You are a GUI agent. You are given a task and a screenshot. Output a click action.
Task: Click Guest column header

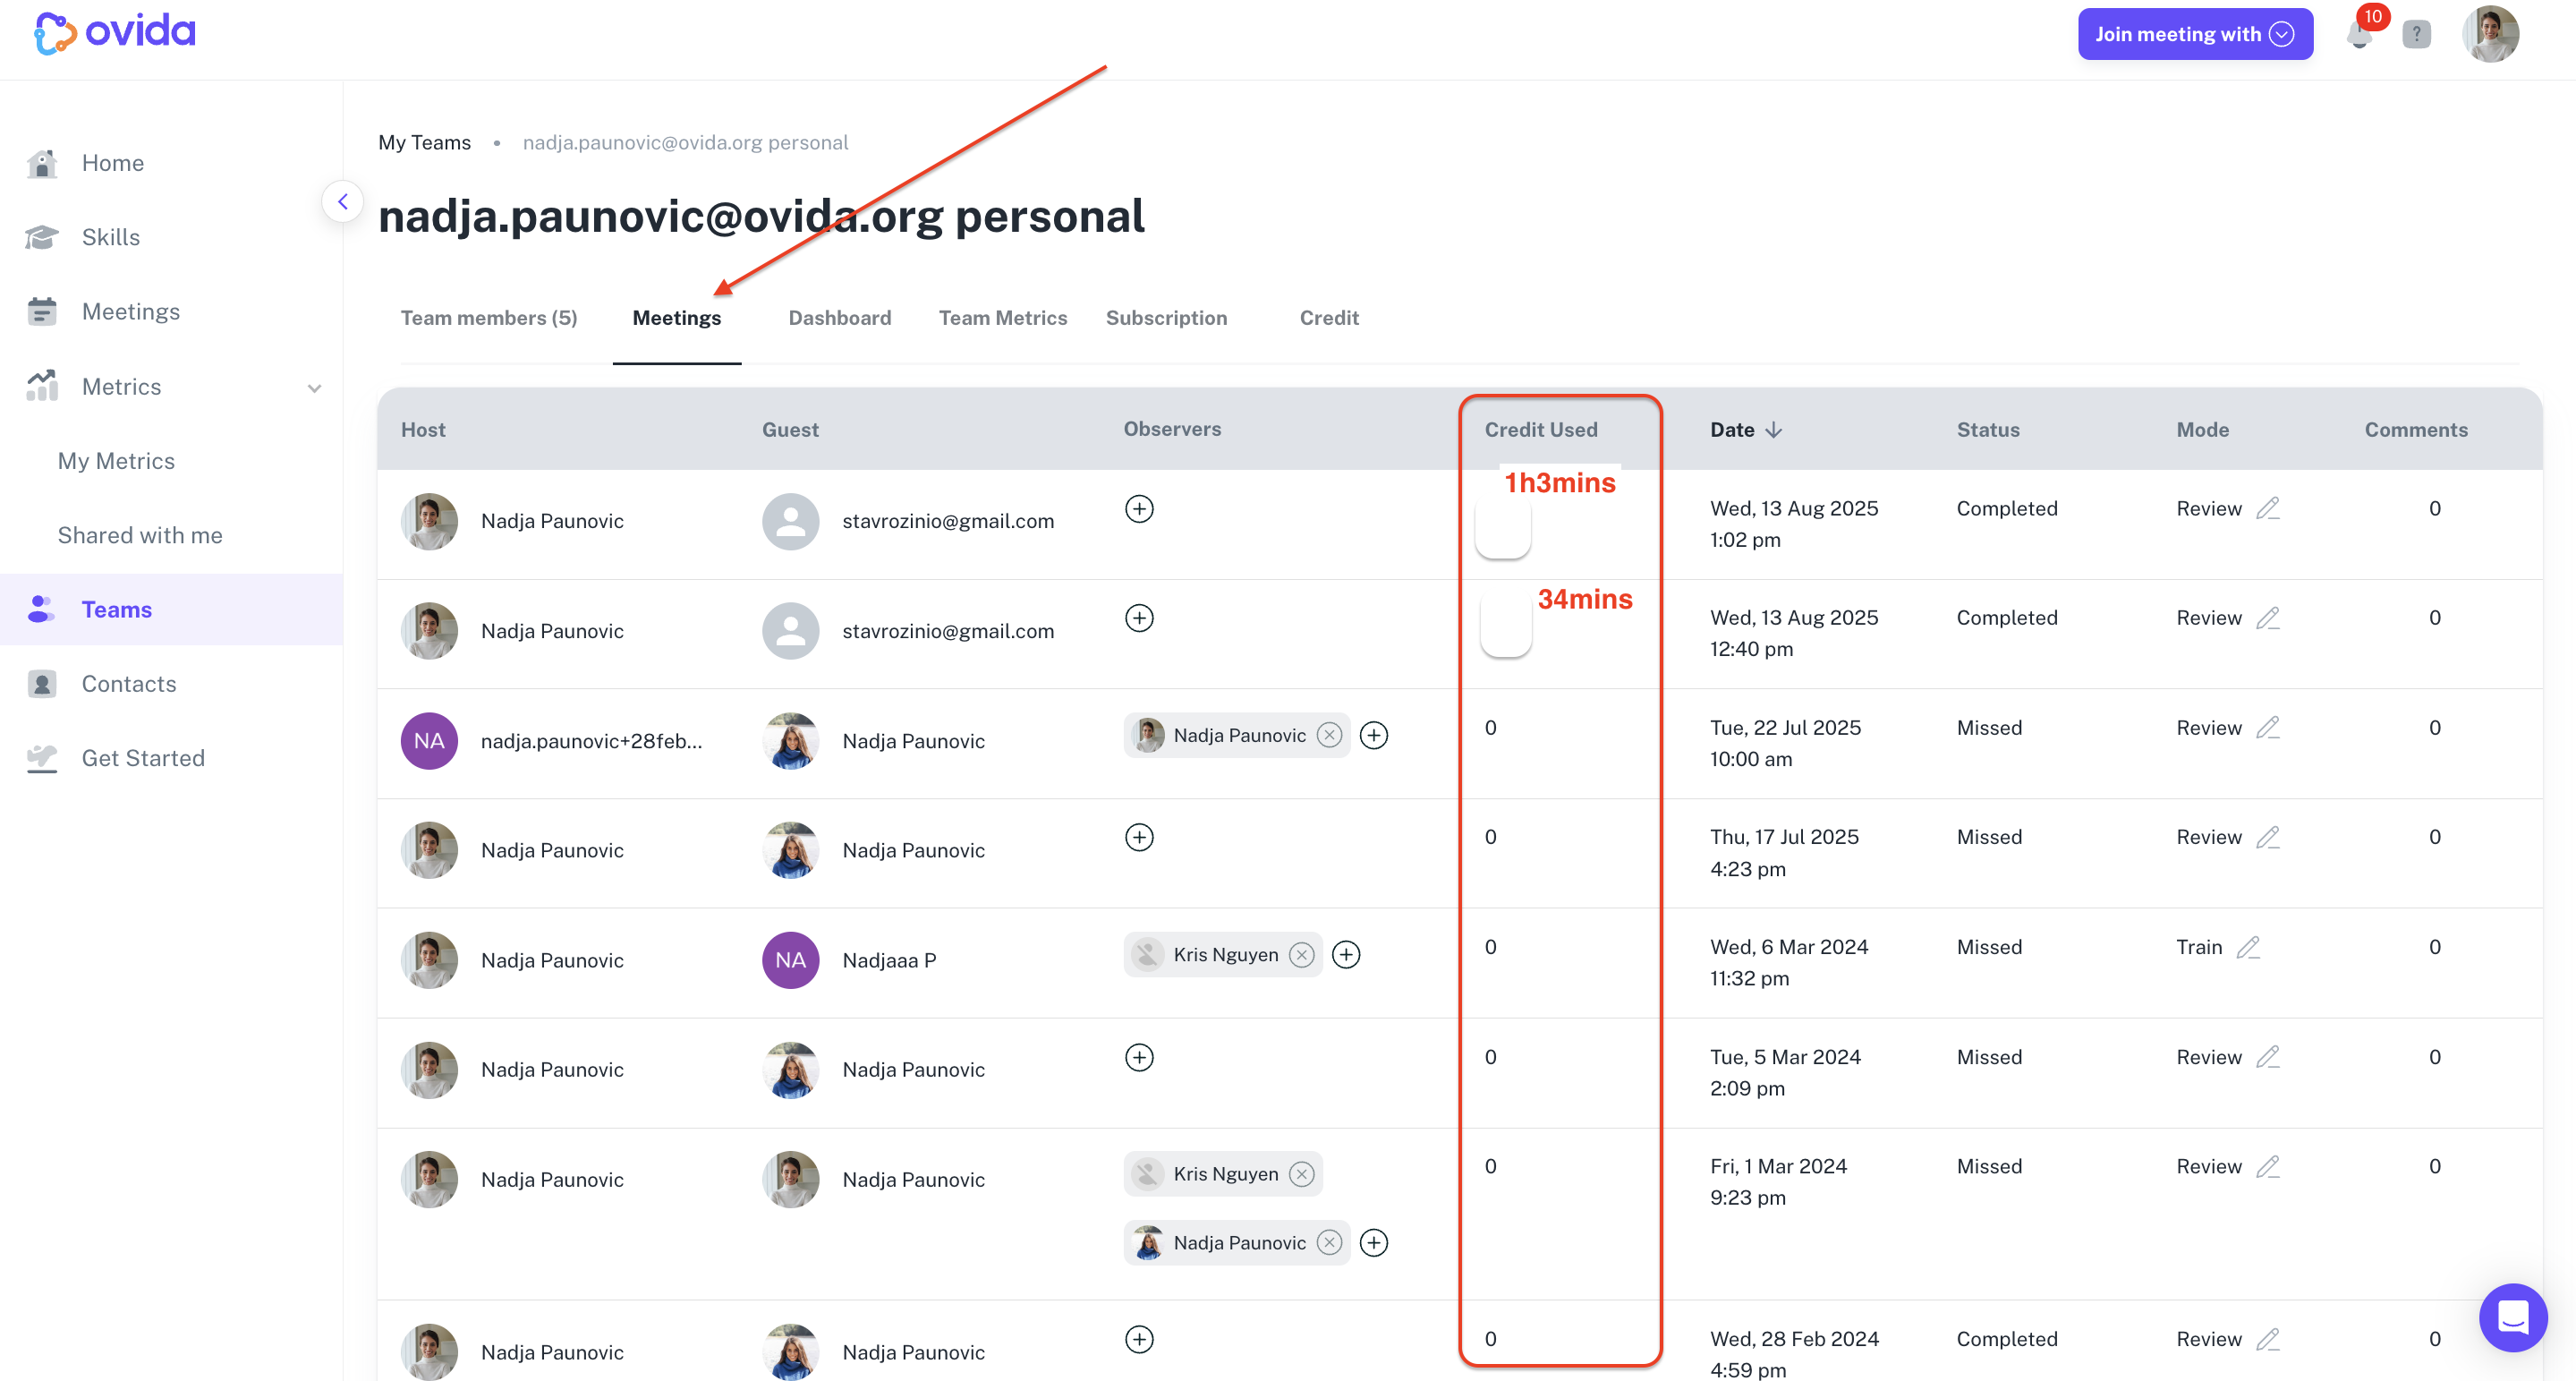790,430
